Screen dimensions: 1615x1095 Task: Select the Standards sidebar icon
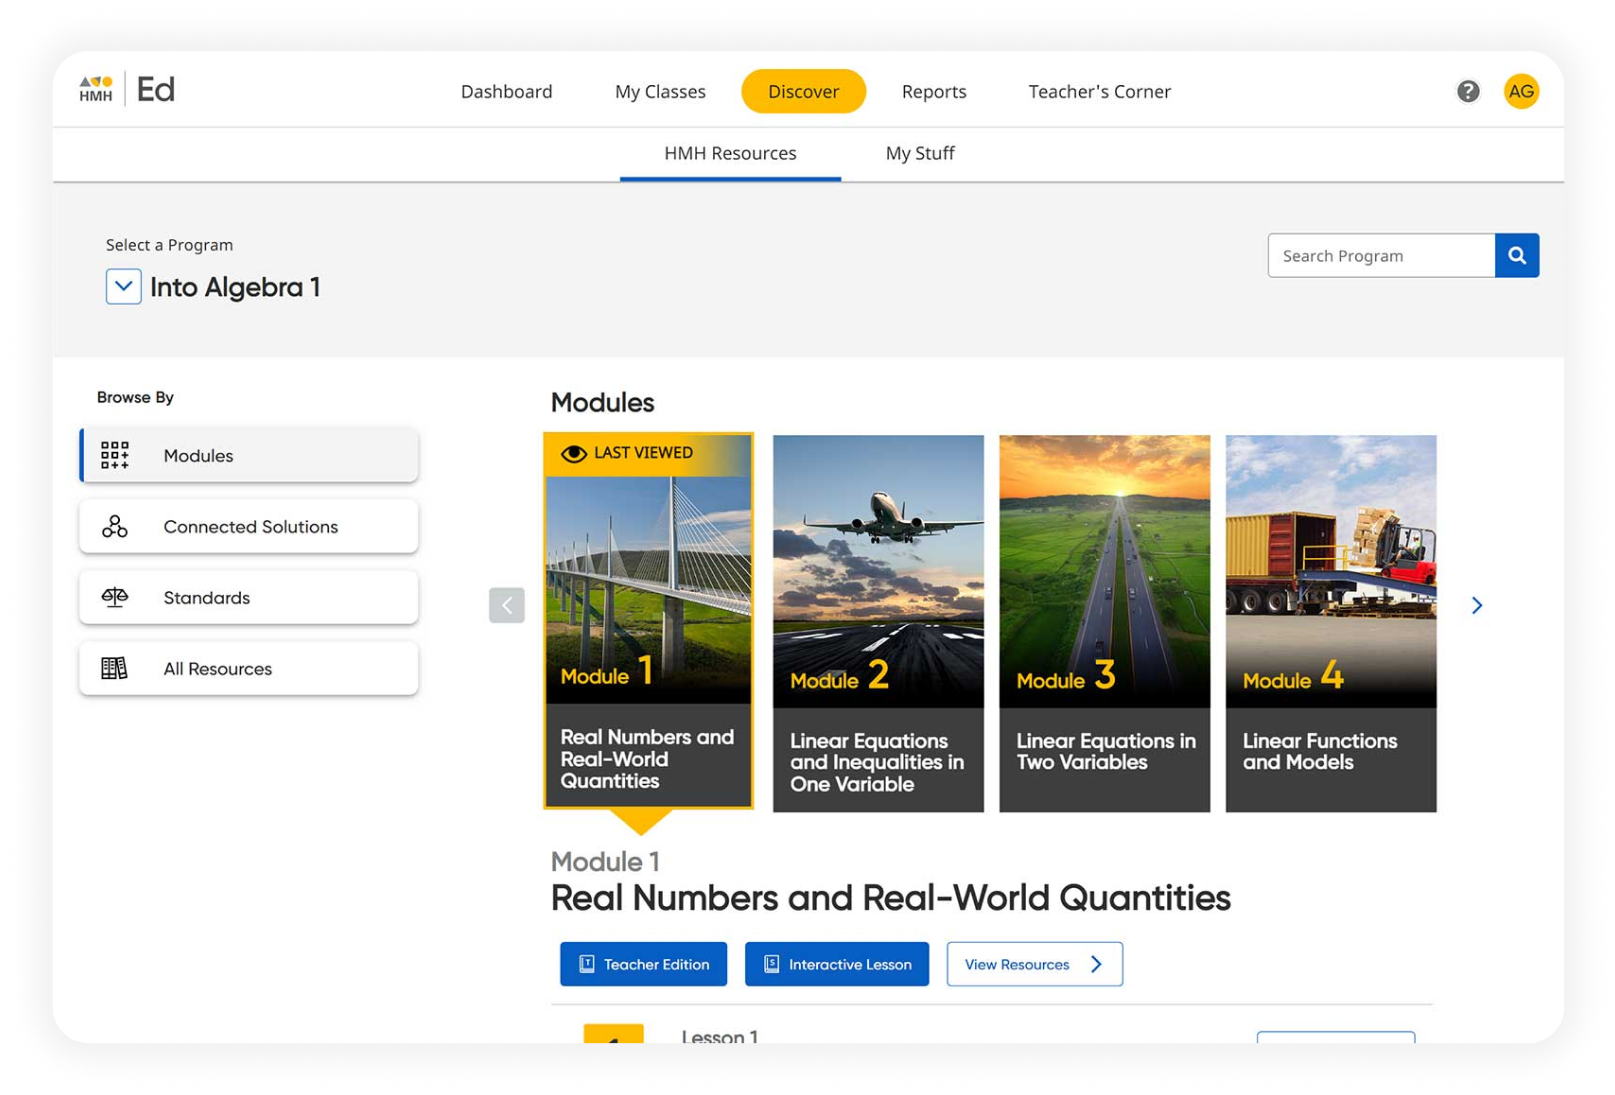114,597
